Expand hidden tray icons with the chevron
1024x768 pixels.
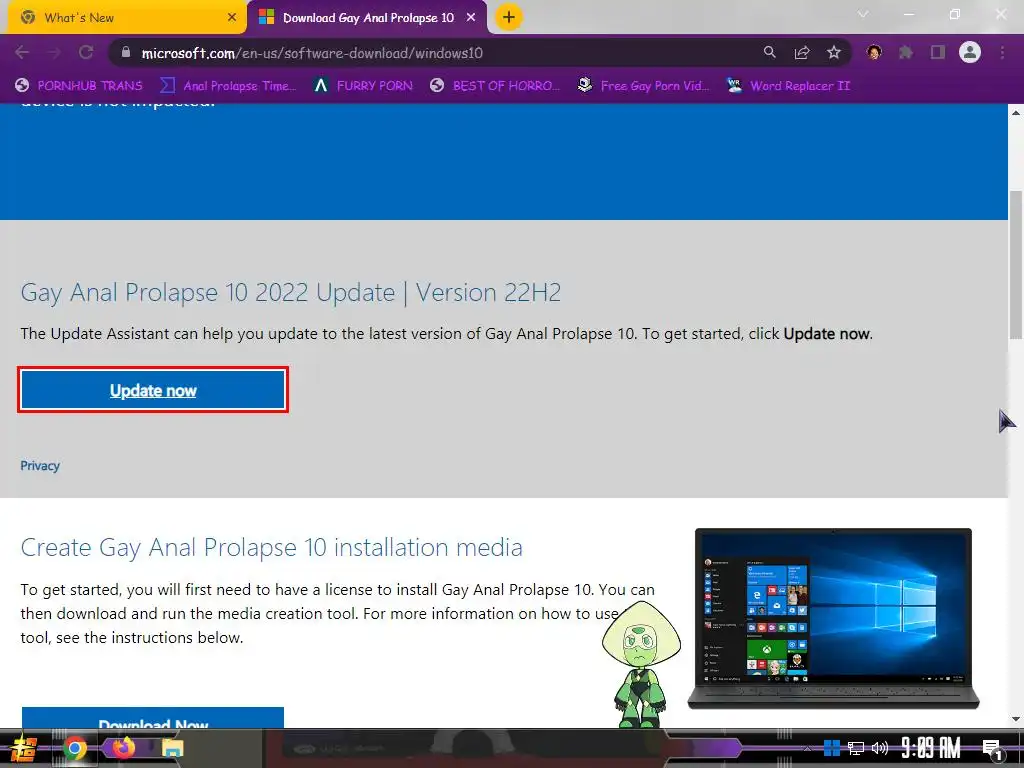[807, 748]
